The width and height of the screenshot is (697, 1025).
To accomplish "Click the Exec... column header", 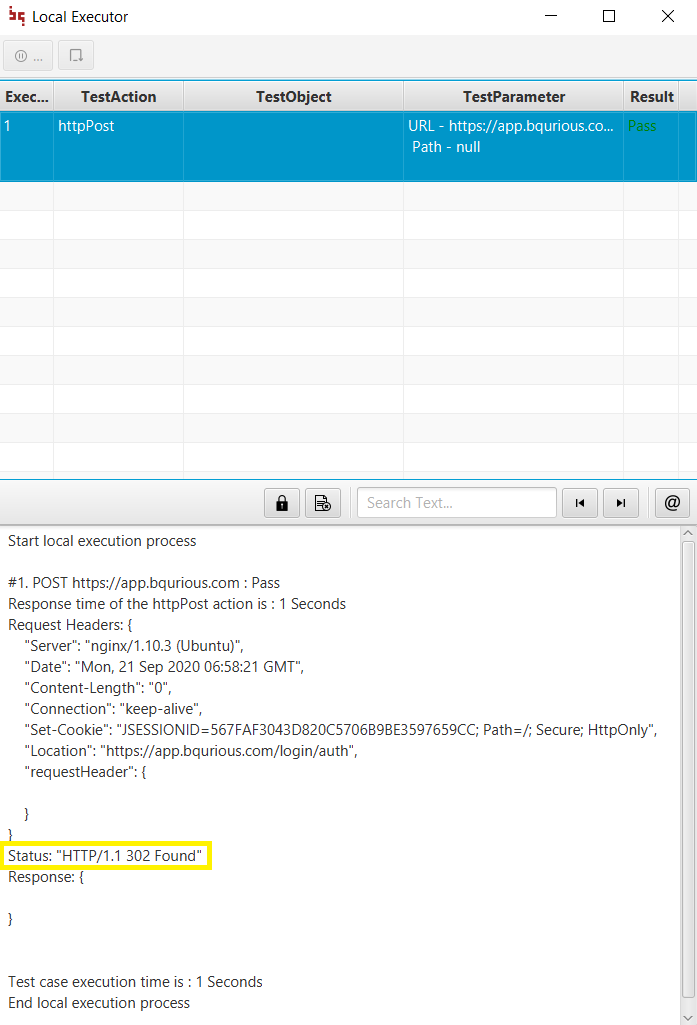I will point(27,97).
